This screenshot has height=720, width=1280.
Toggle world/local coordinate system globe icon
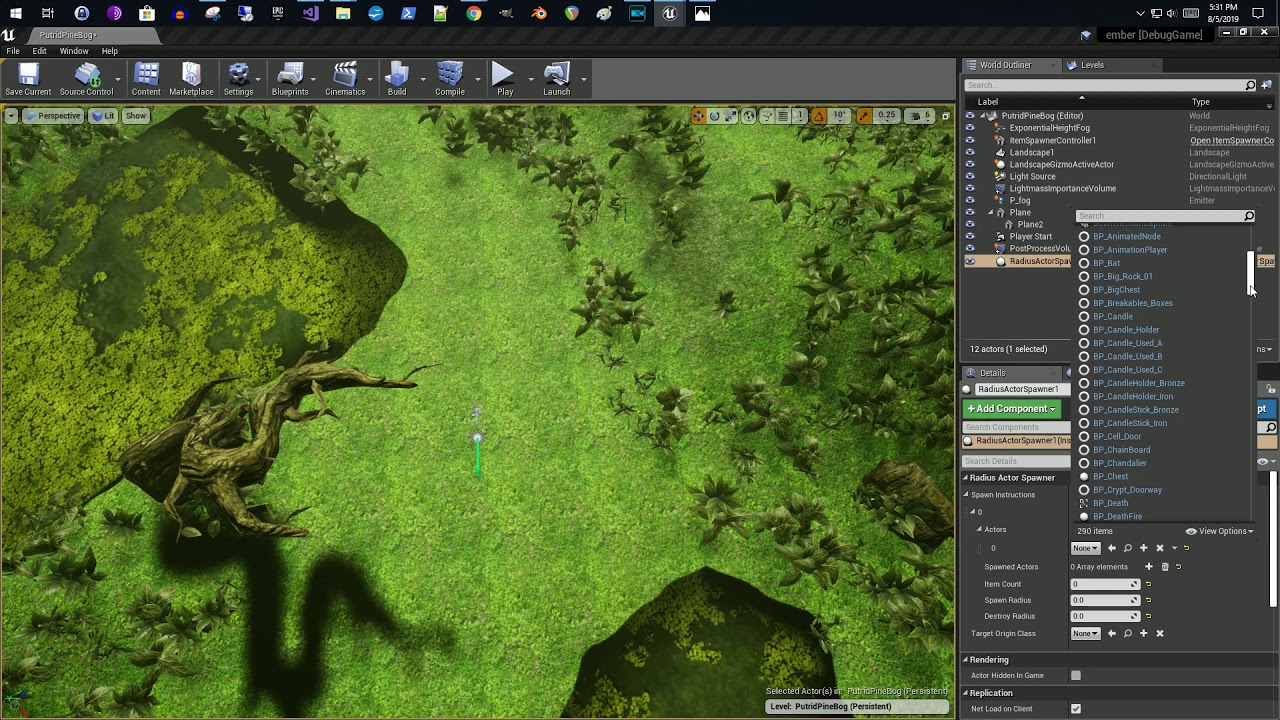coord(749,116)
